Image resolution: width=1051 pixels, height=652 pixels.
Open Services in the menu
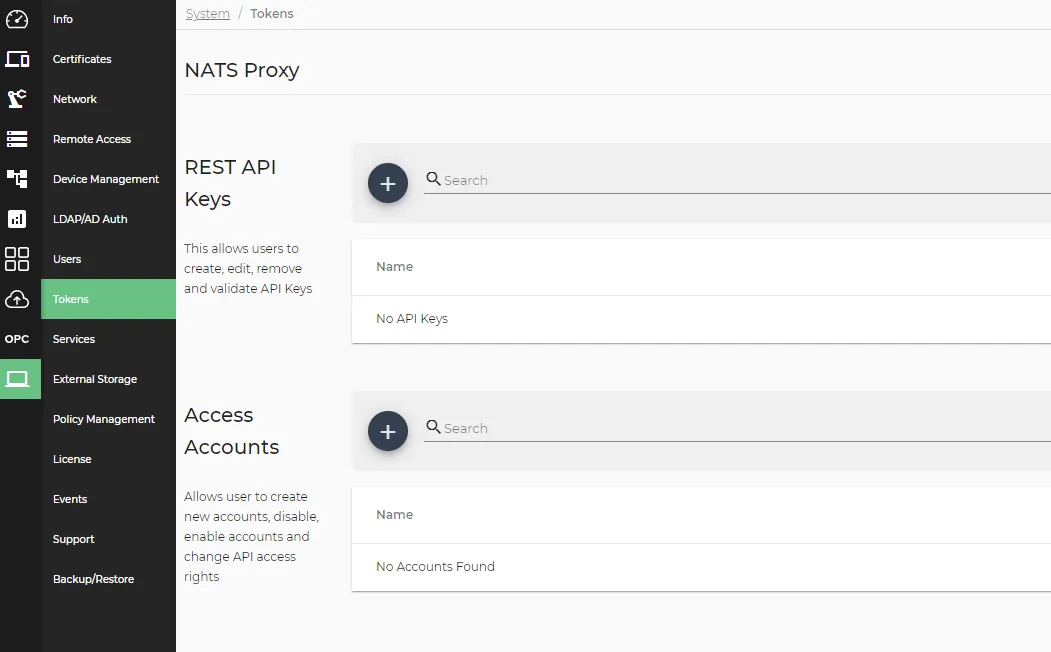point(108,339)
